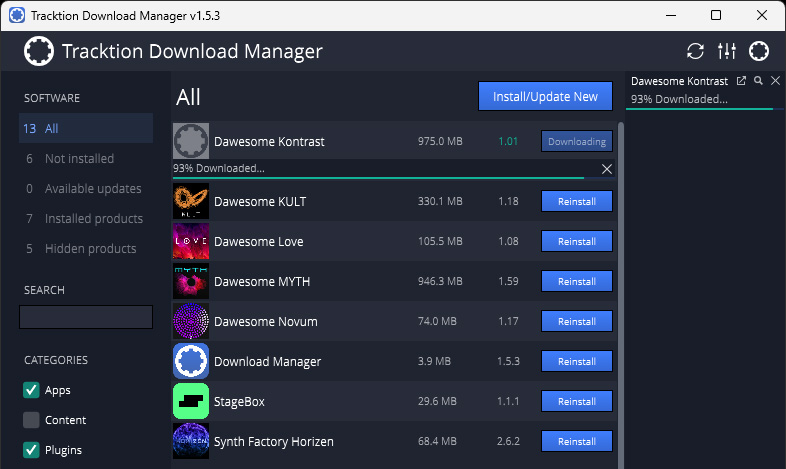Click the Tracktion account icon at top right

click(759, 51)
